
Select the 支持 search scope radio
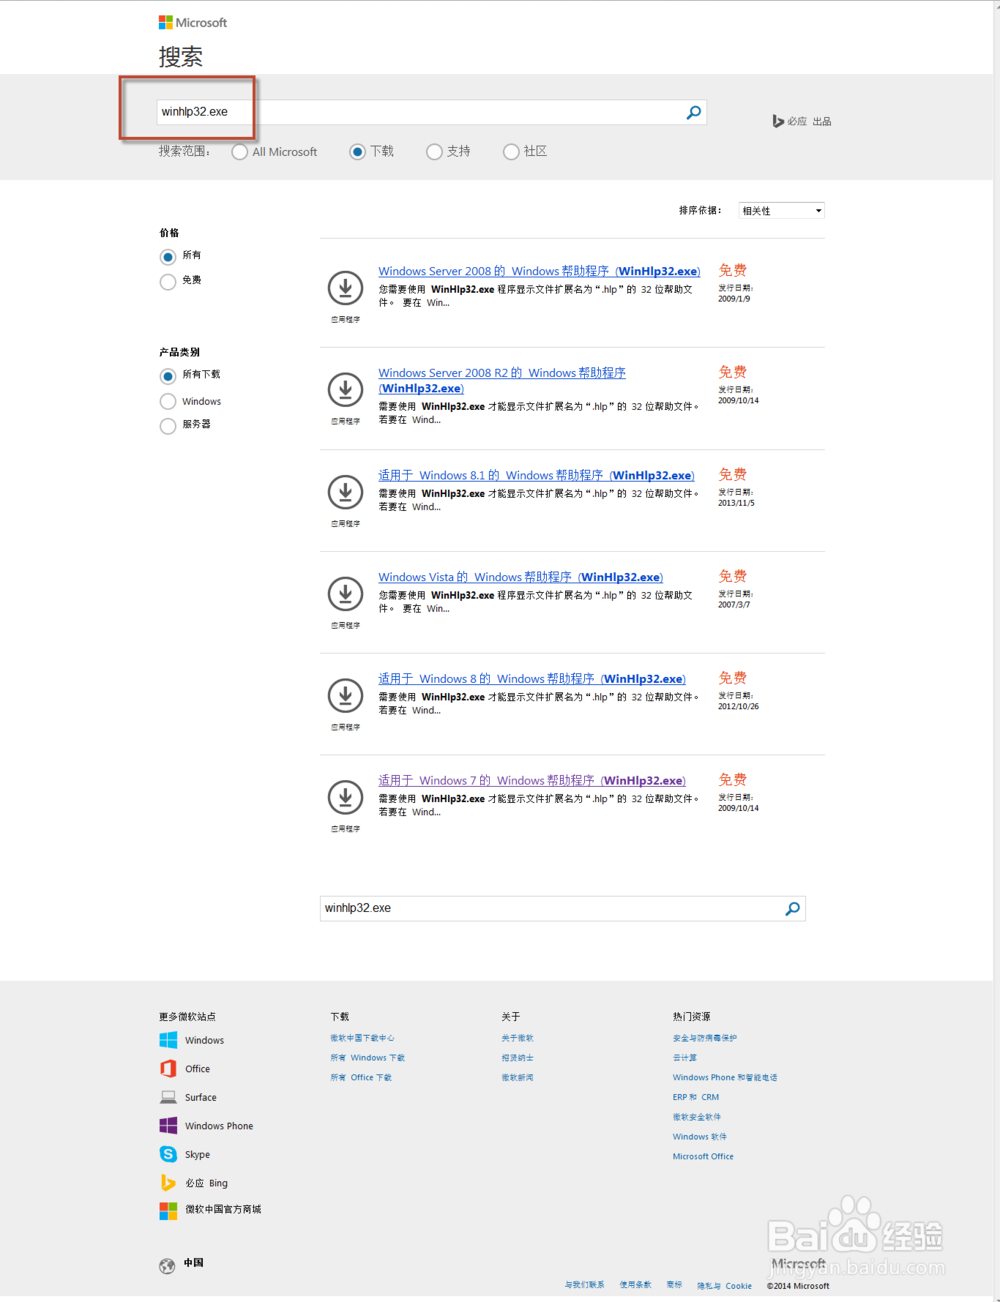[434, 152]
